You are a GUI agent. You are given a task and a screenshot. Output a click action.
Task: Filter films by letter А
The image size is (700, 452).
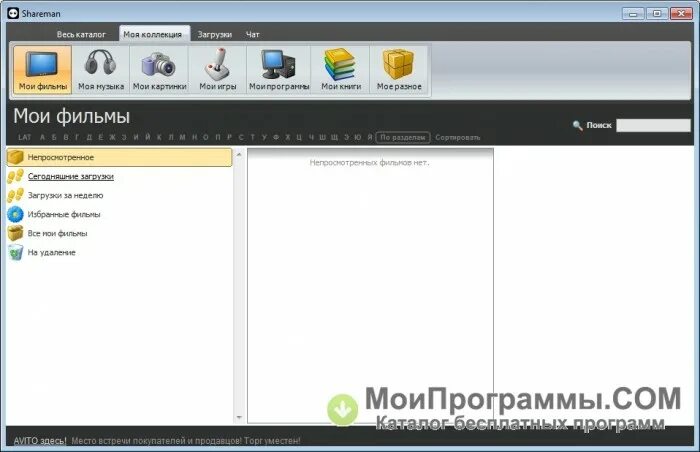click(42, 137)
